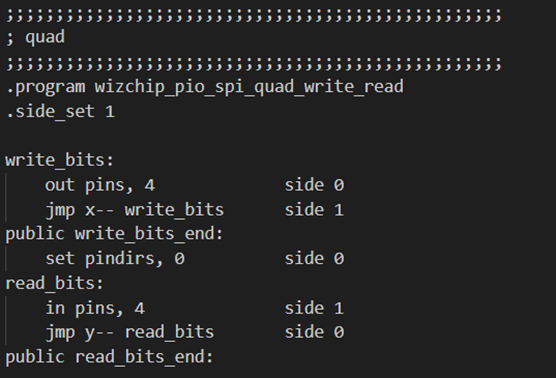Place cursor on '.program wizchip_pio_spi_quad_write_read' line
The height and width of the screenshot is (378, 556).
205,87
